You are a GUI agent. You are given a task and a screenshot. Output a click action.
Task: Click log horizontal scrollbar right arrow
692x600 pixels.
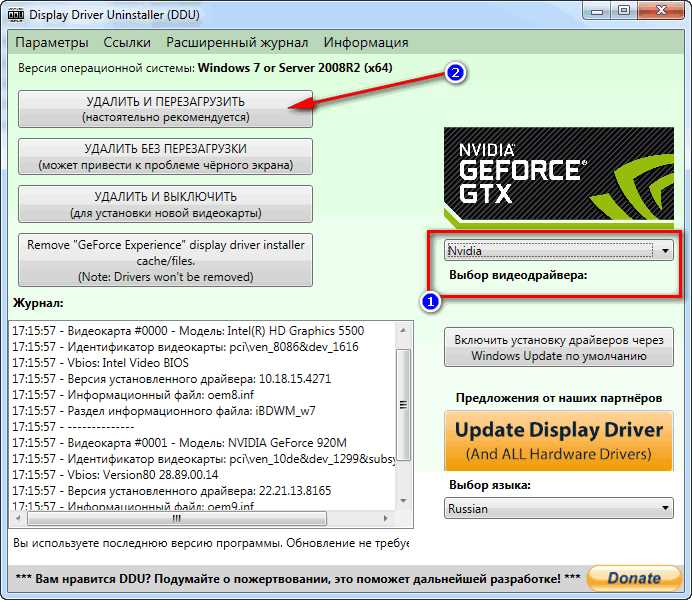click(386, 518)
